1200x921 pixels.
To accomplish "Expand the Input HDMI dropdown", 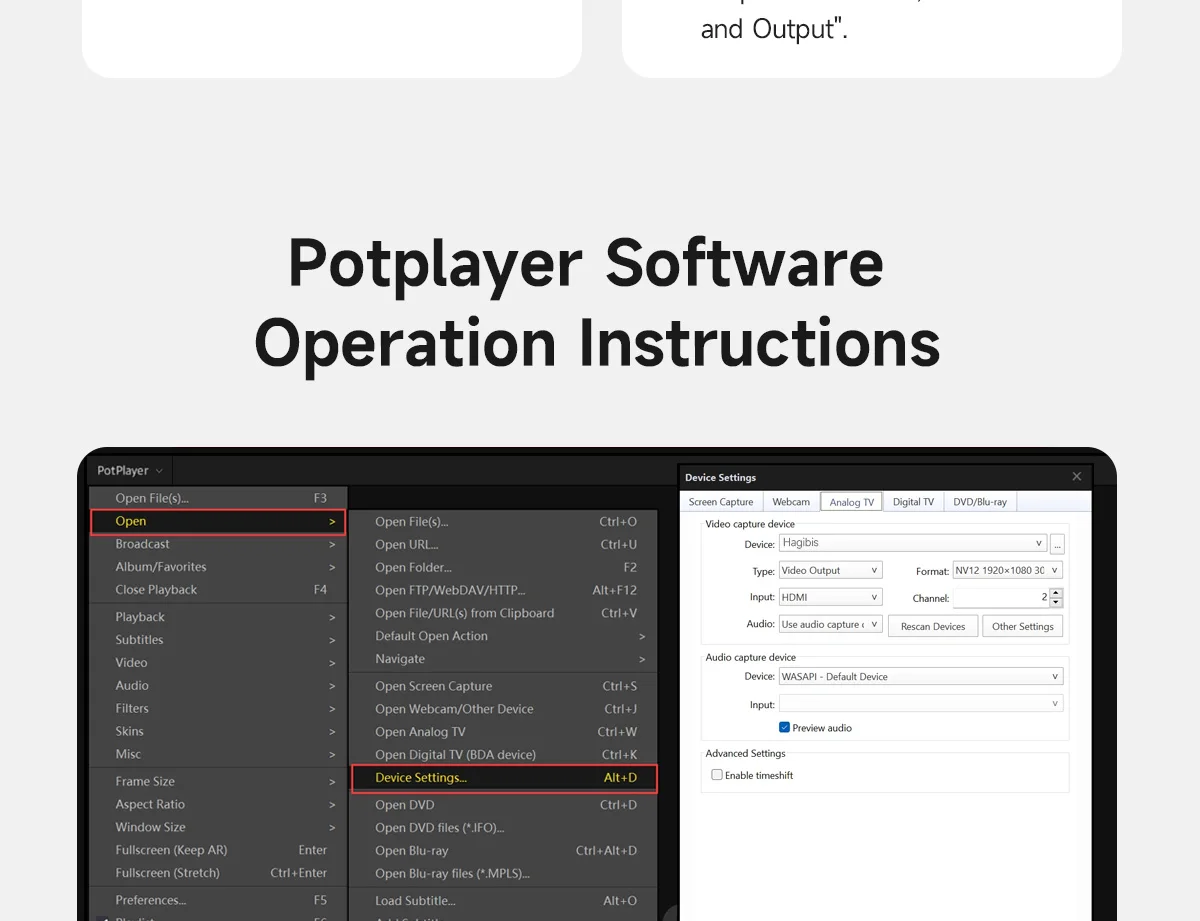I will 830,597.
